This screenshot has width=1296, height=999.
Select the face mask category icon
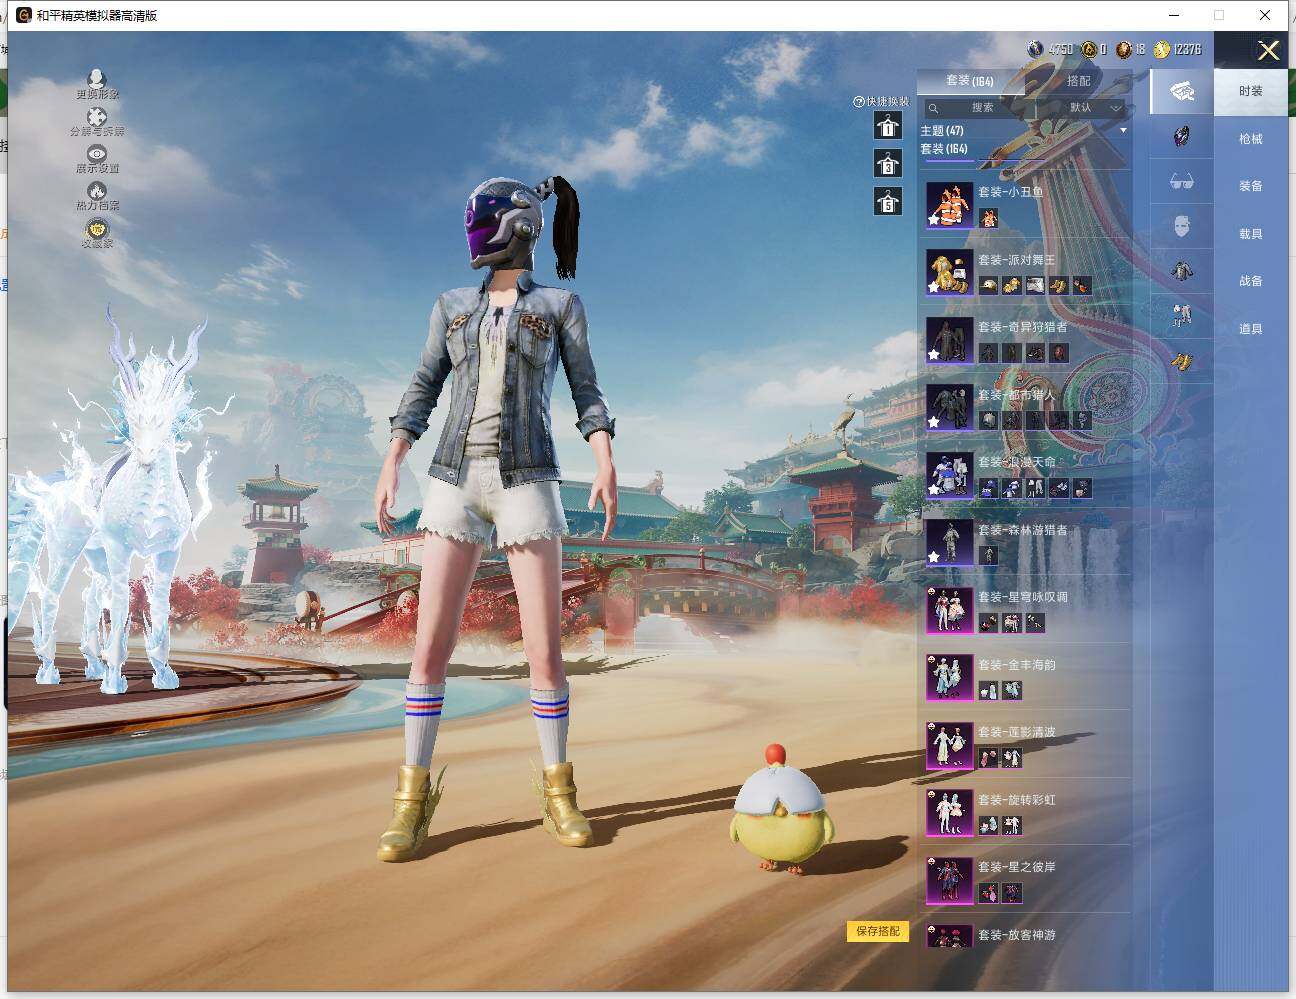[x=1181, y=227]
